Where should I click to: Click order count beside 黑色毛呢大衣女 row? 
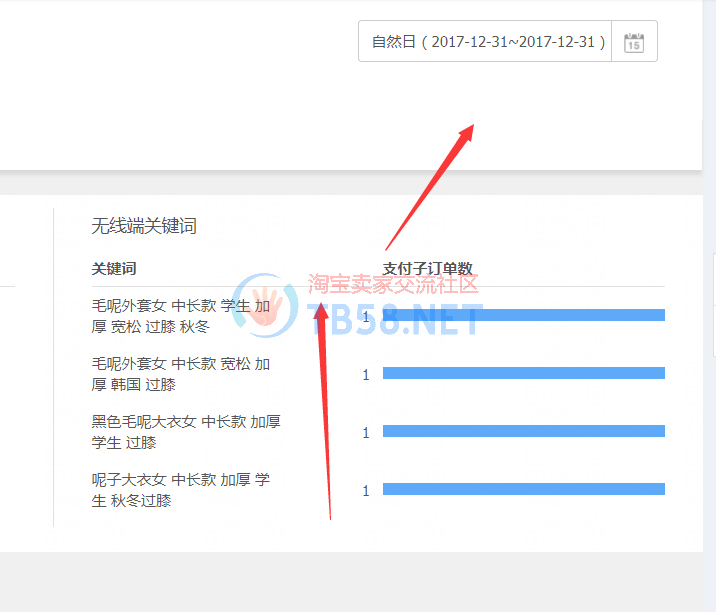366,433
